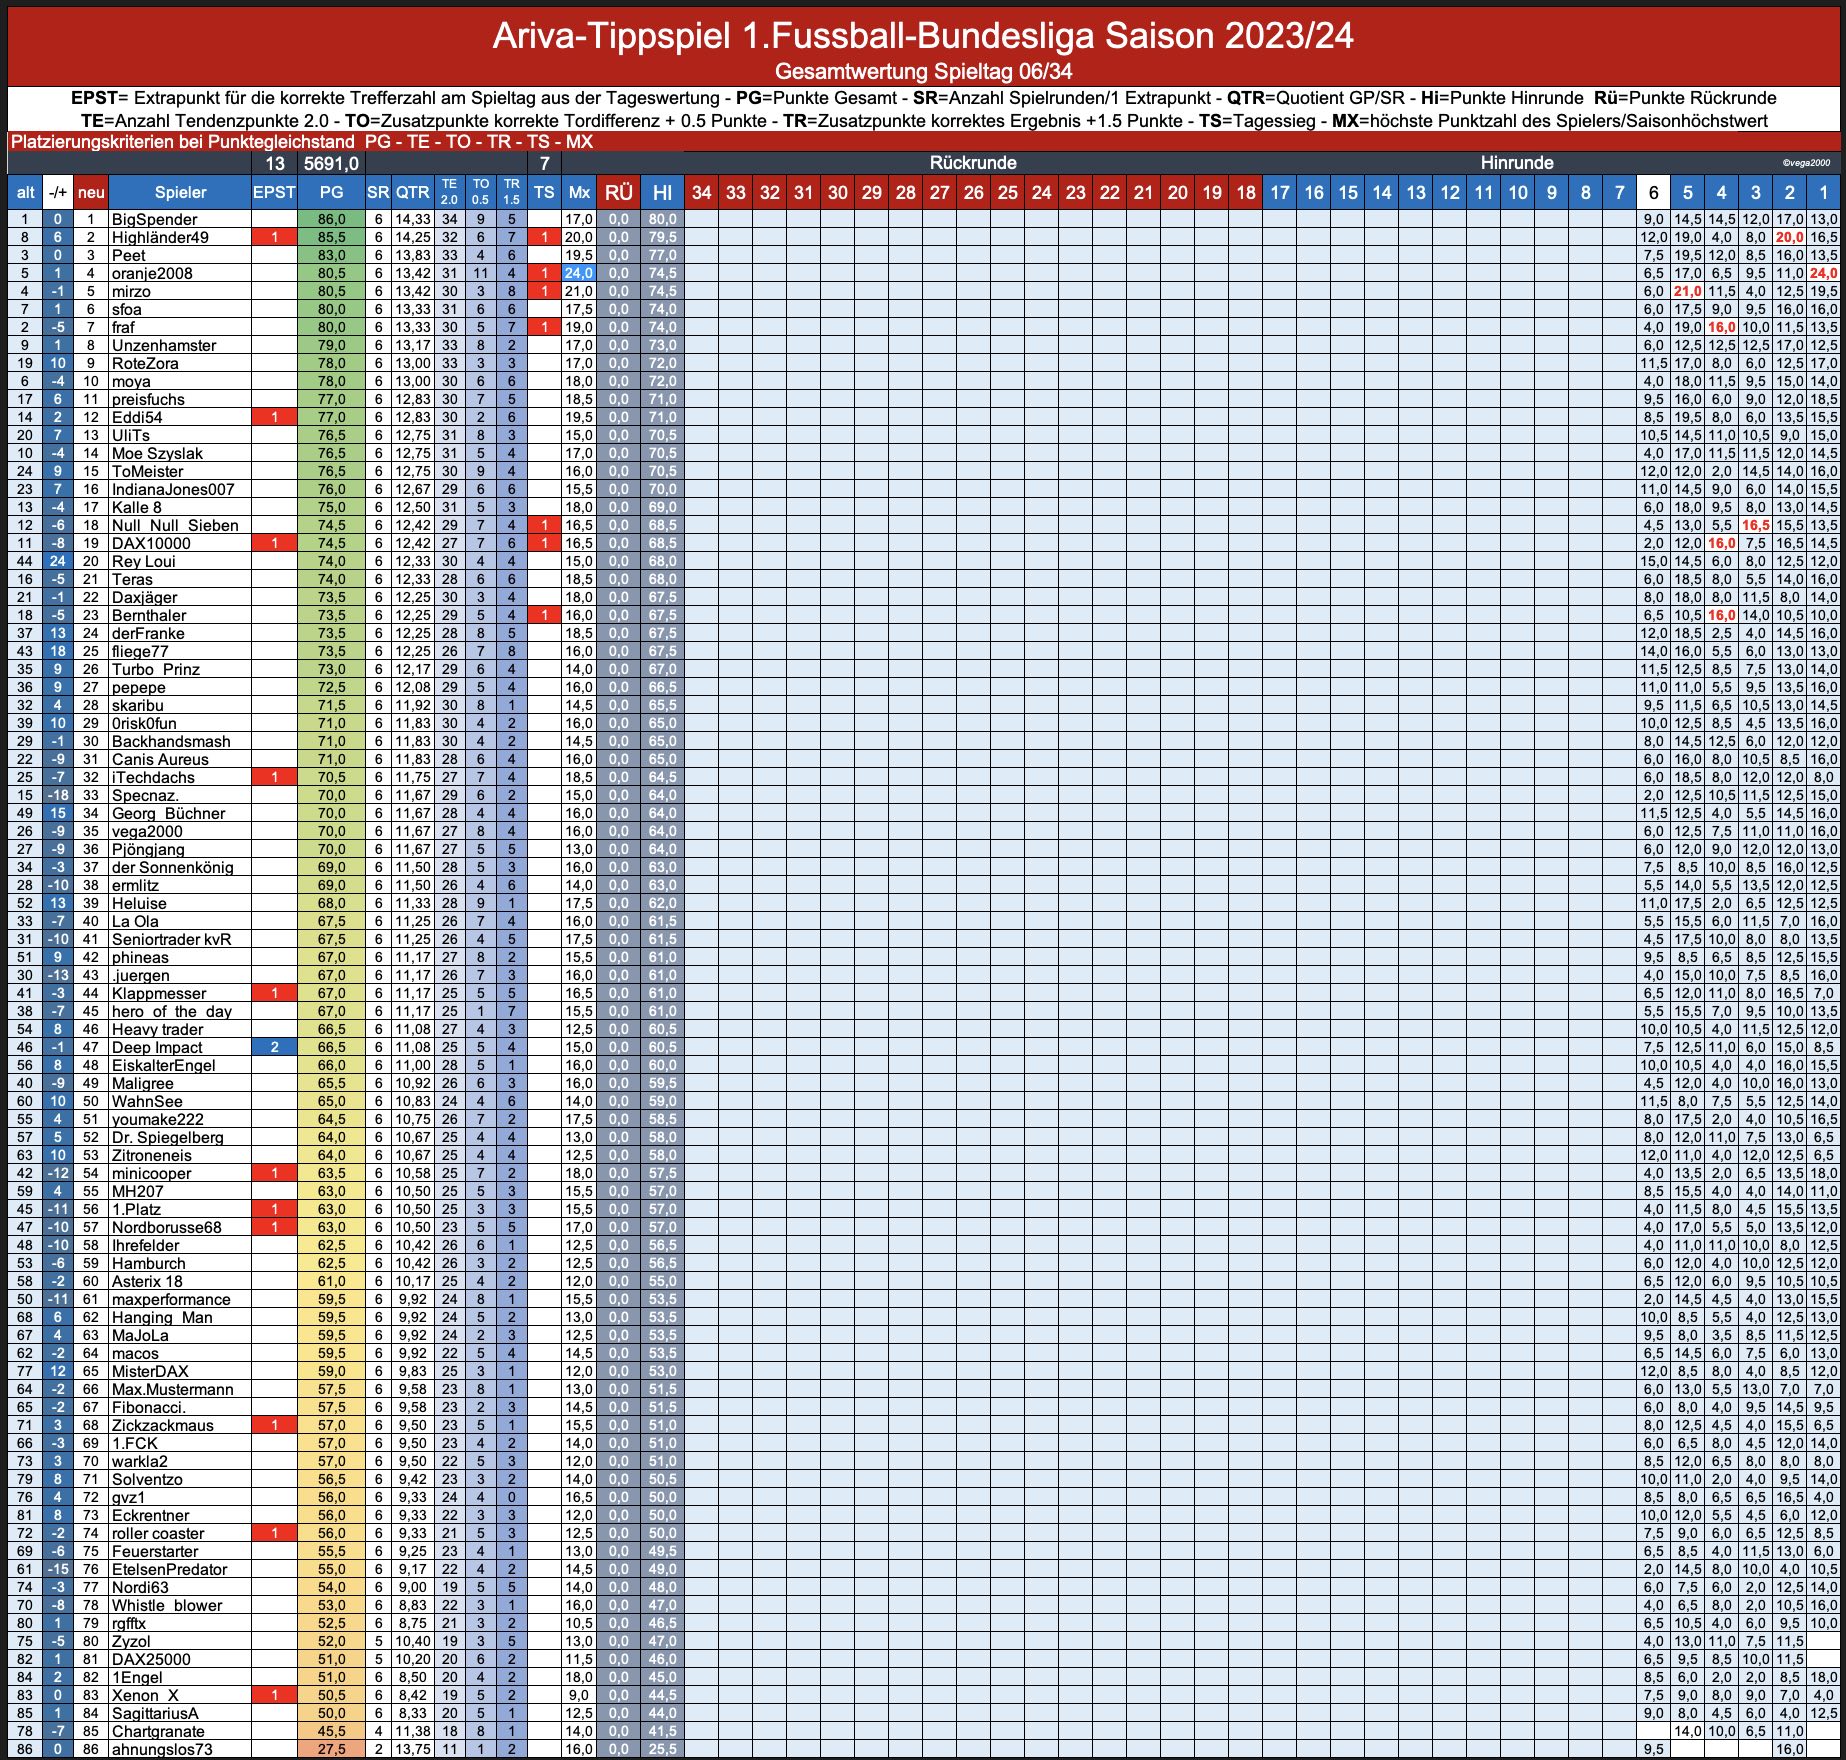Click player name 'Deep Impact'

pos(157,1047)
